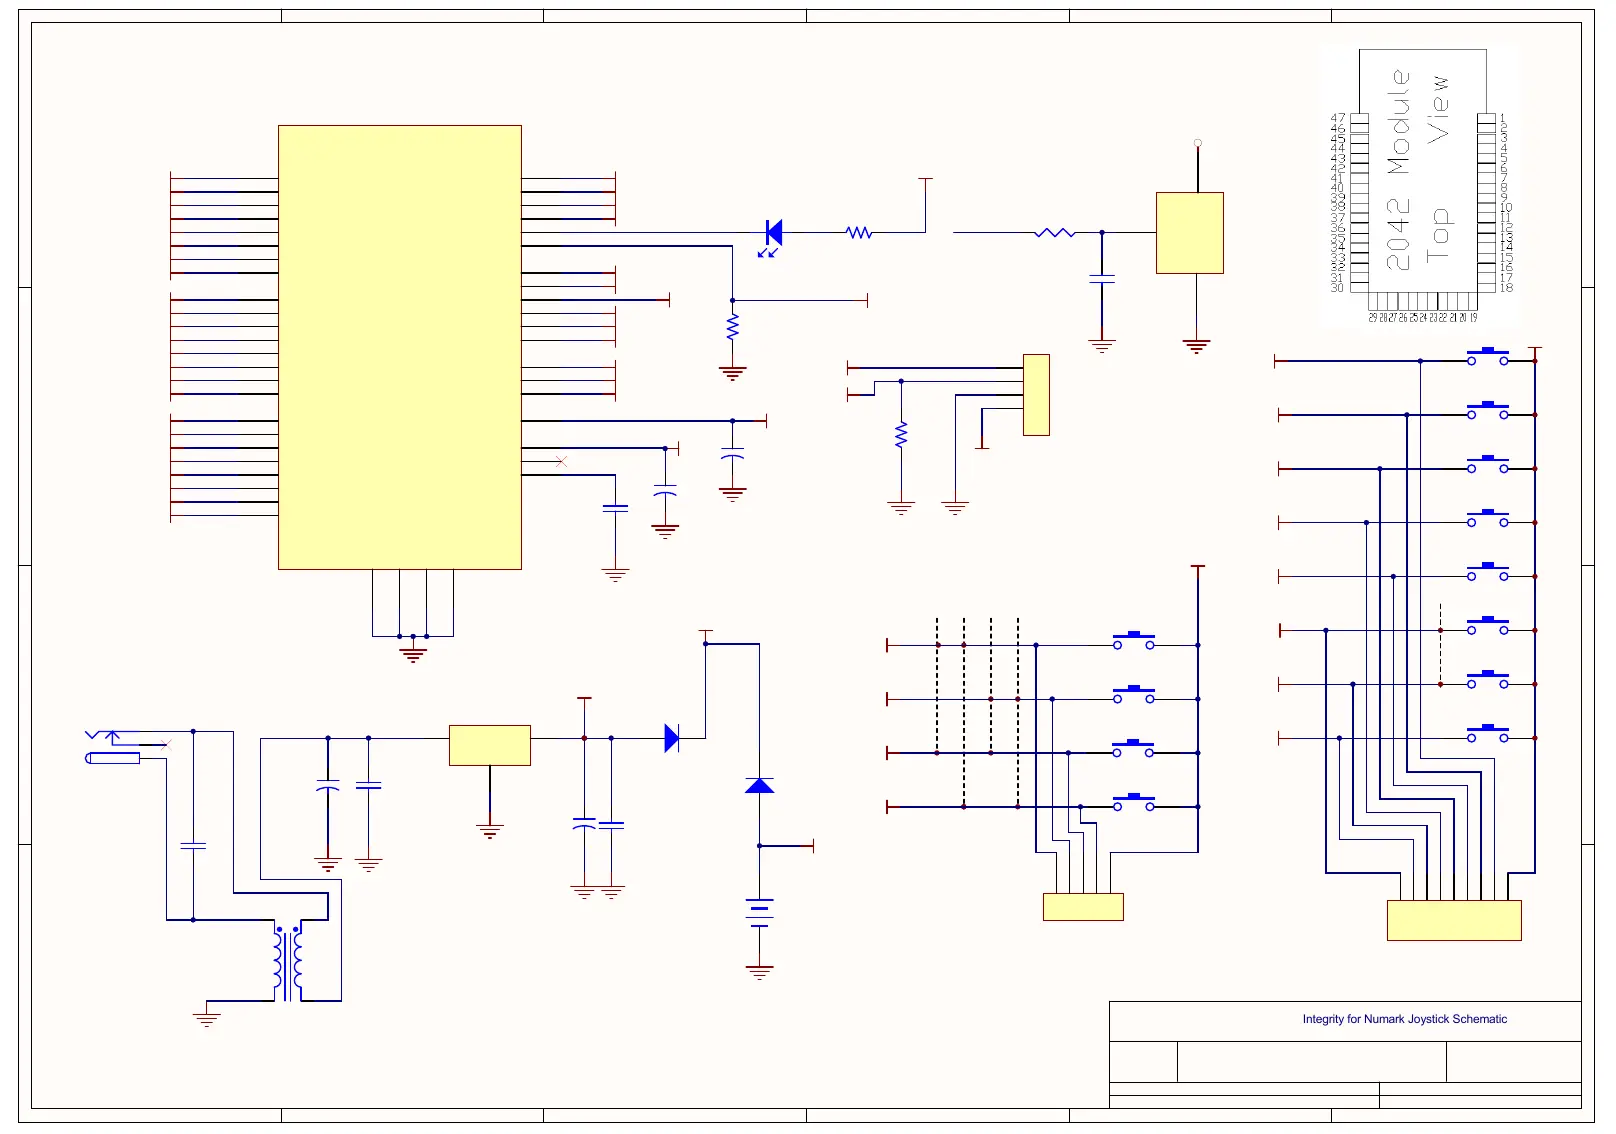Click the horizontal diode after the regulator
1616x1134 pixels.
click(x=672, y=738)
